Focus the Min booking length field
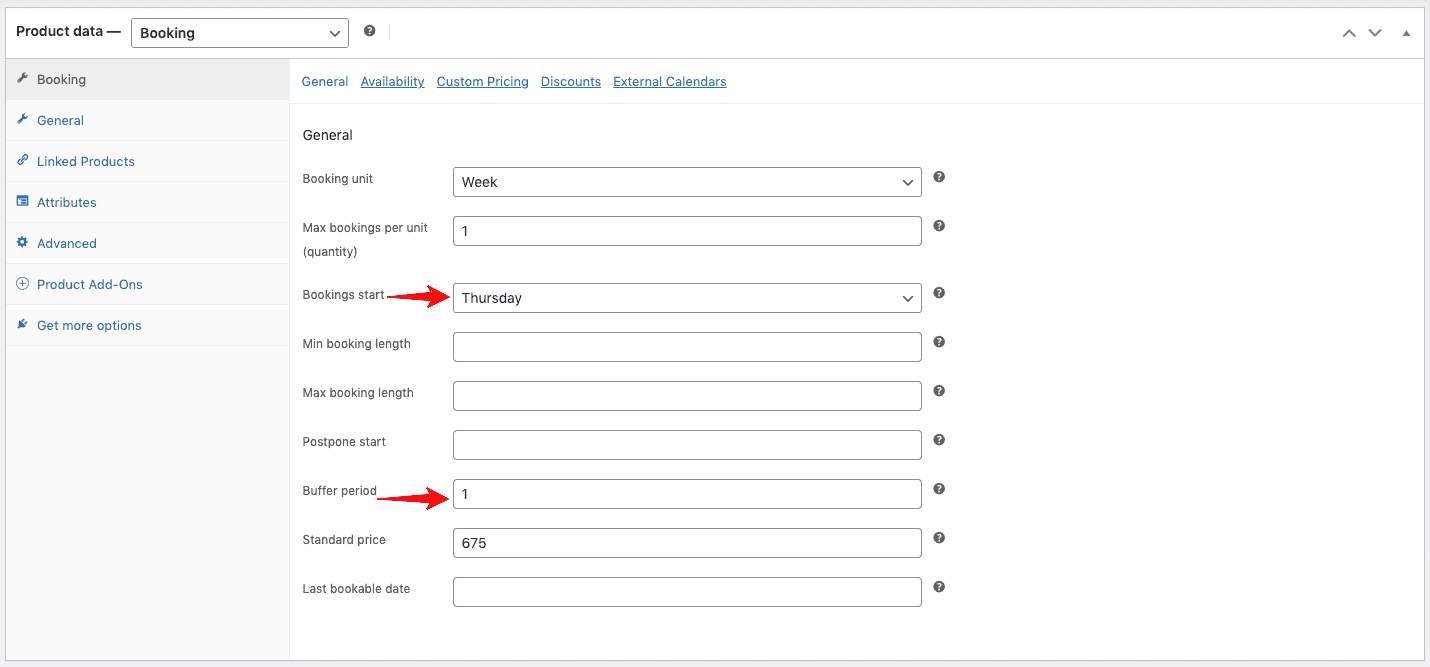This screenshot has height=667, width=1430. click(x=687, y=347)
